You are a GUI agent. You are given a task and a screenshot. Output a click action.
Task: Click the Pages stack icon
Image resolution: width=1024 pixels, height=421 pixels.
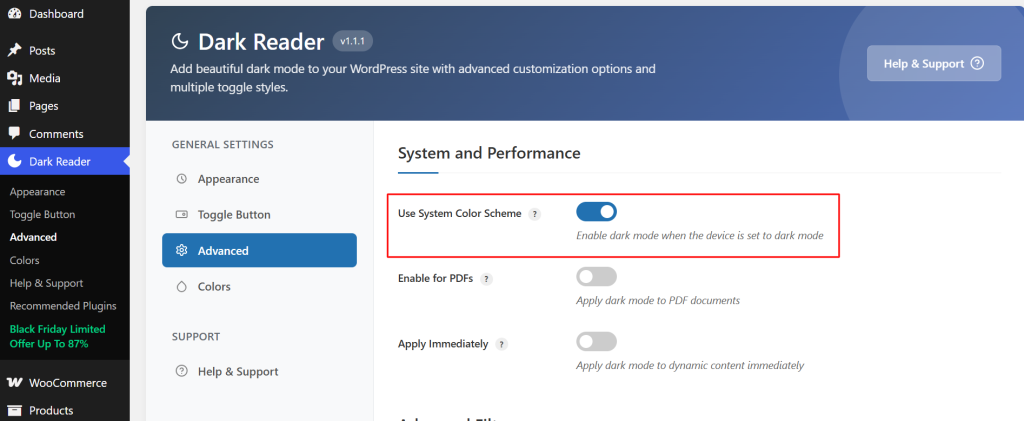click(14, 106)
